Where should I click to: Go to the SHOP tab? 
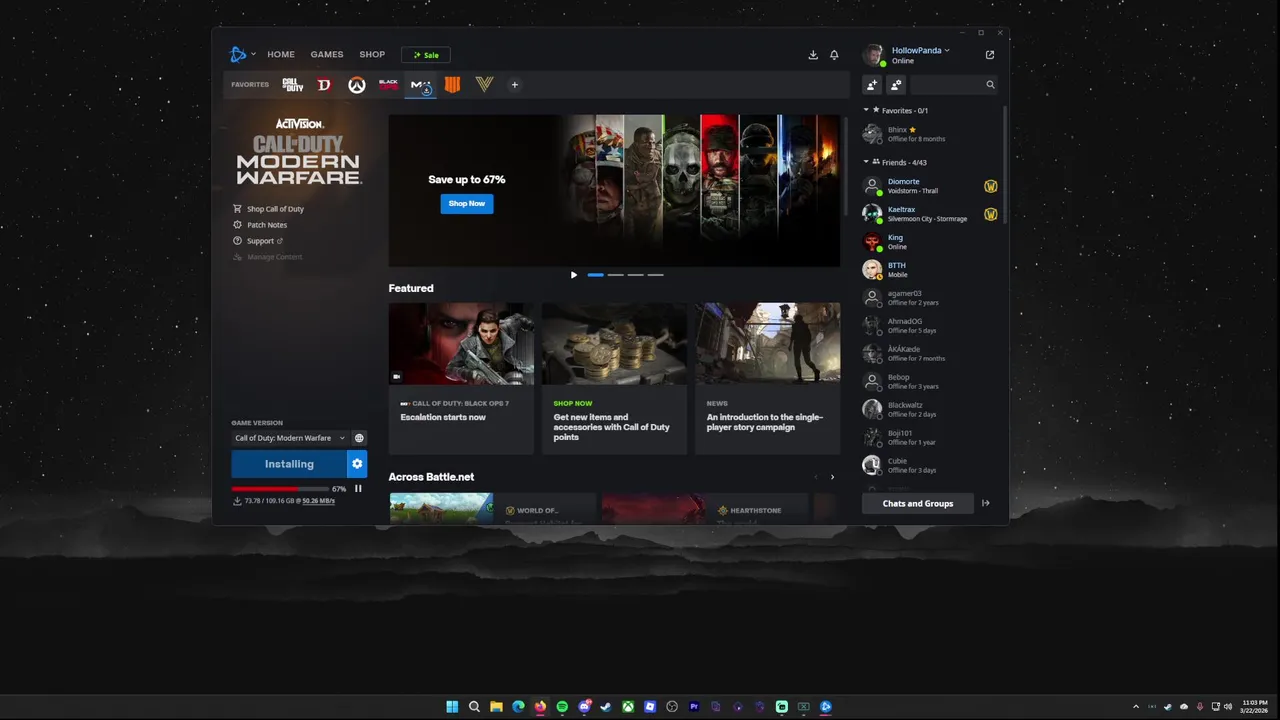point(372,55)
